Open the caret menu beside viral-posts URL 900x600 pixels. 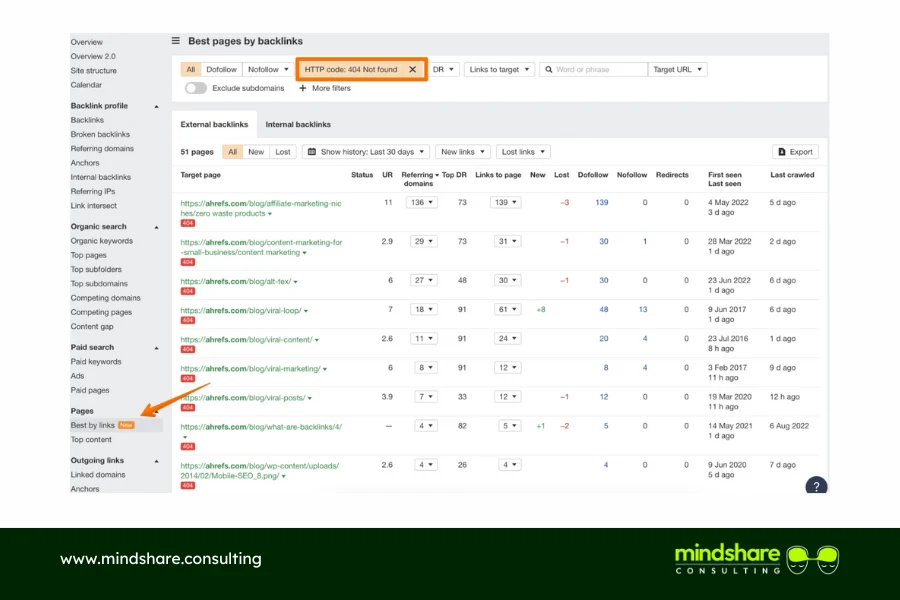[310, 398]
